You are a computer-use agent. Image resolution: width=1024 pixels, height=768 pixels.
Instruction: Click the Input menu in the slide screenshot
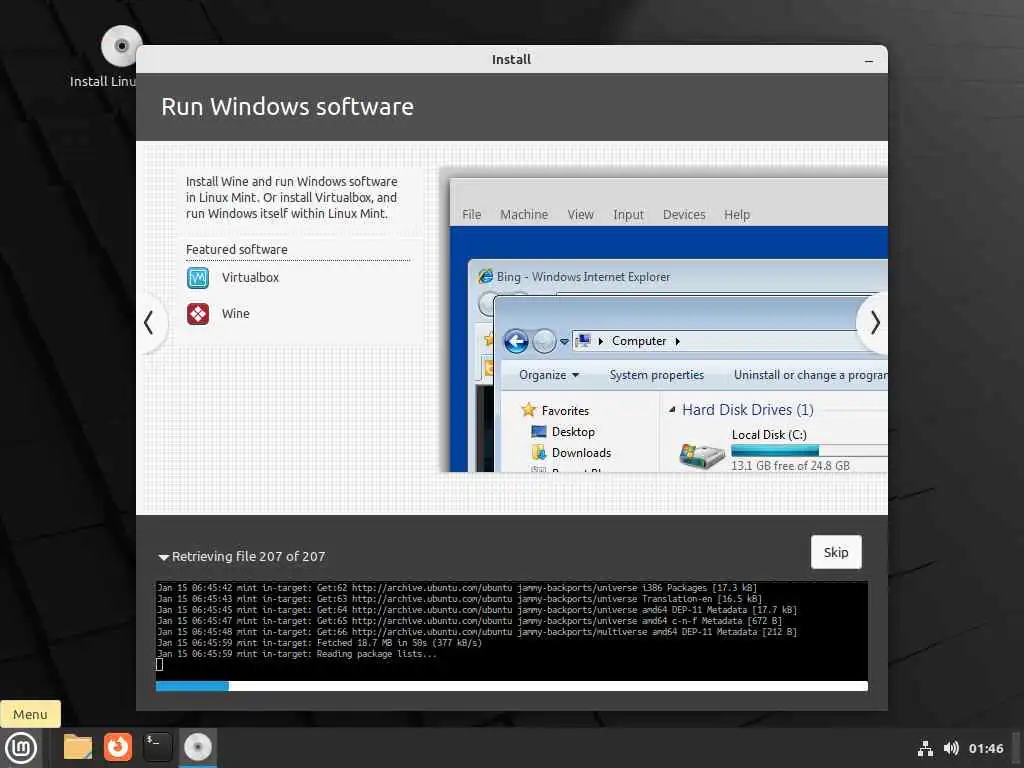628,215
